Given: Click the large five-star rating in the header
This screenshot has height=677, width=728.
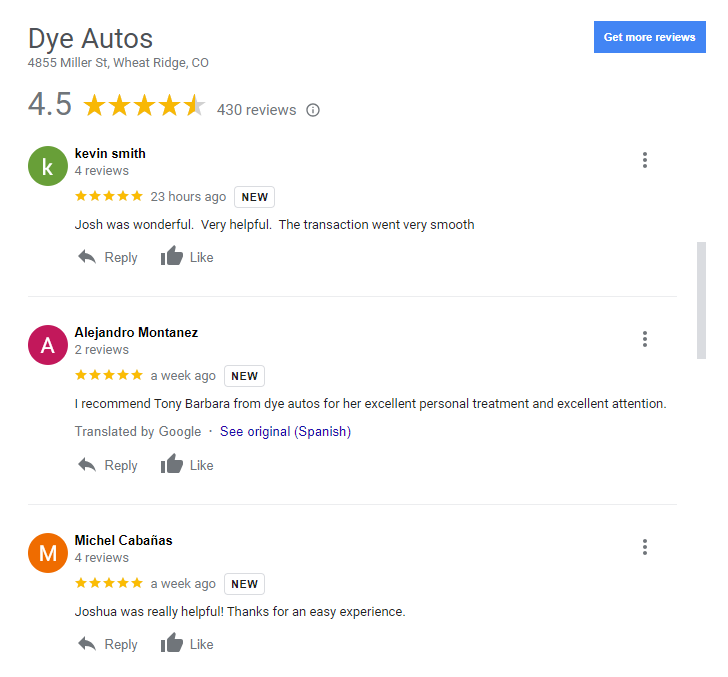Looking at the screenshot, I should pyautogui.click(x=144, y=105).
